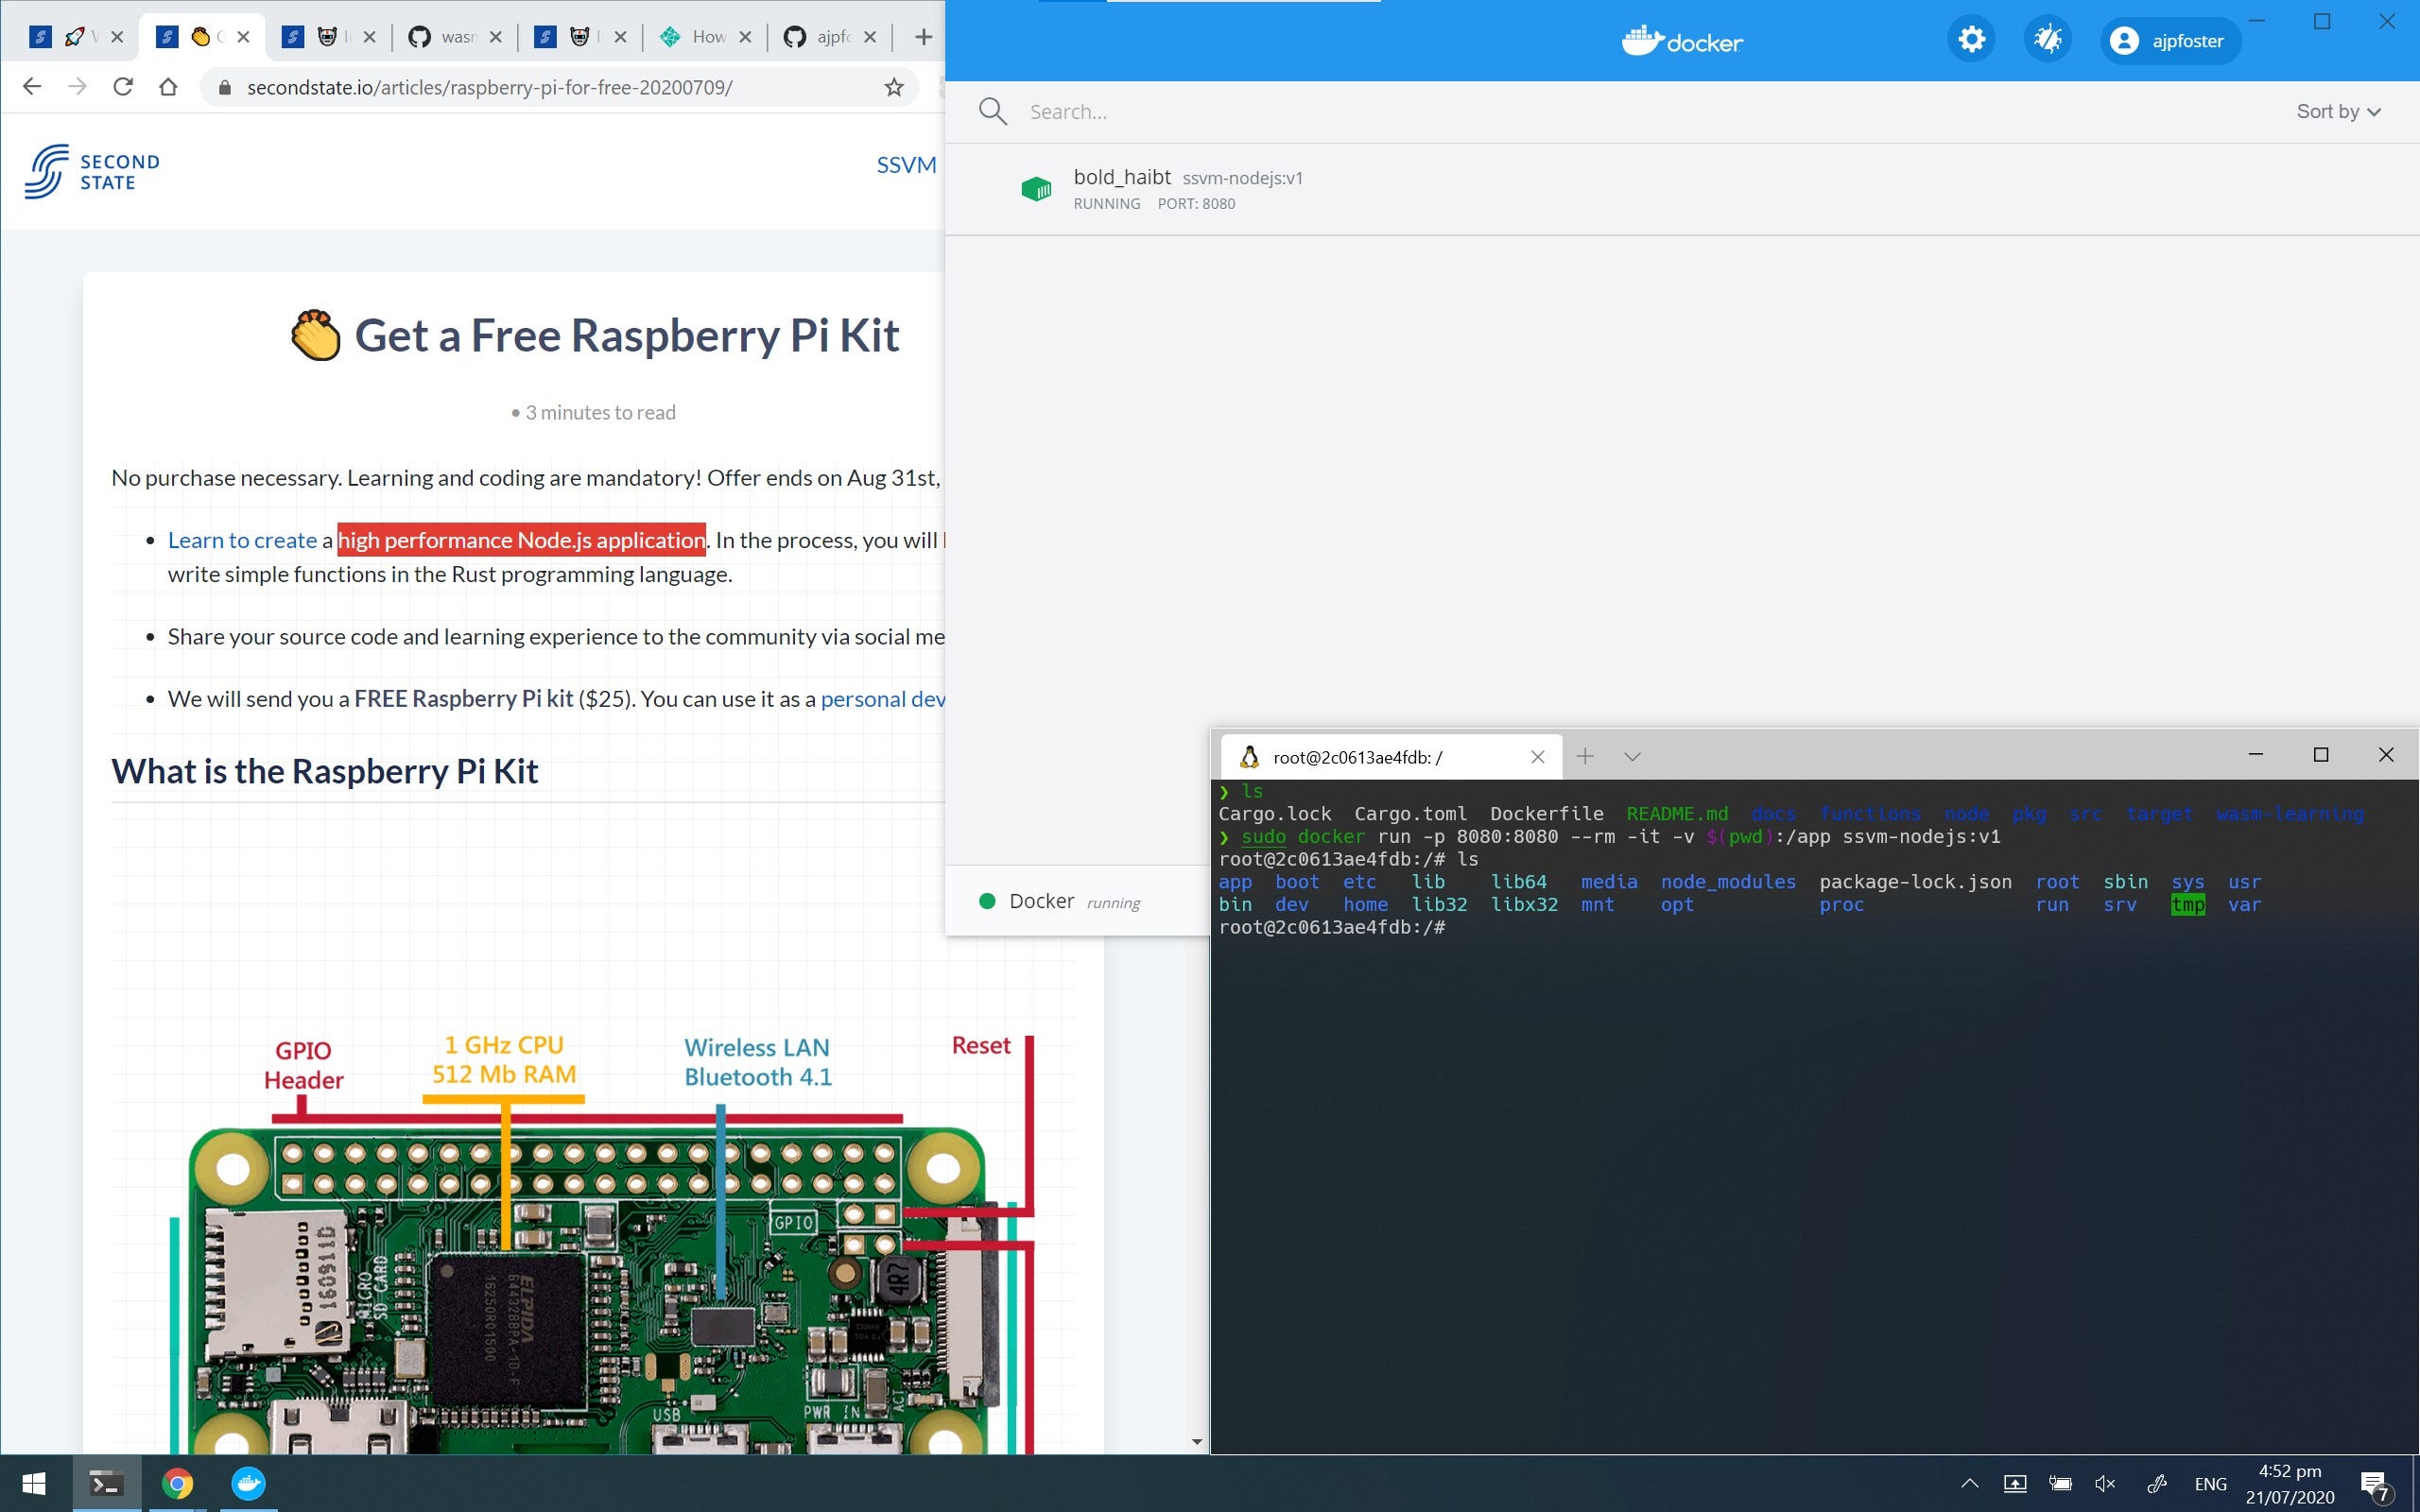Open Docker Dashboard settings with the gear icon

point(1971,38)
